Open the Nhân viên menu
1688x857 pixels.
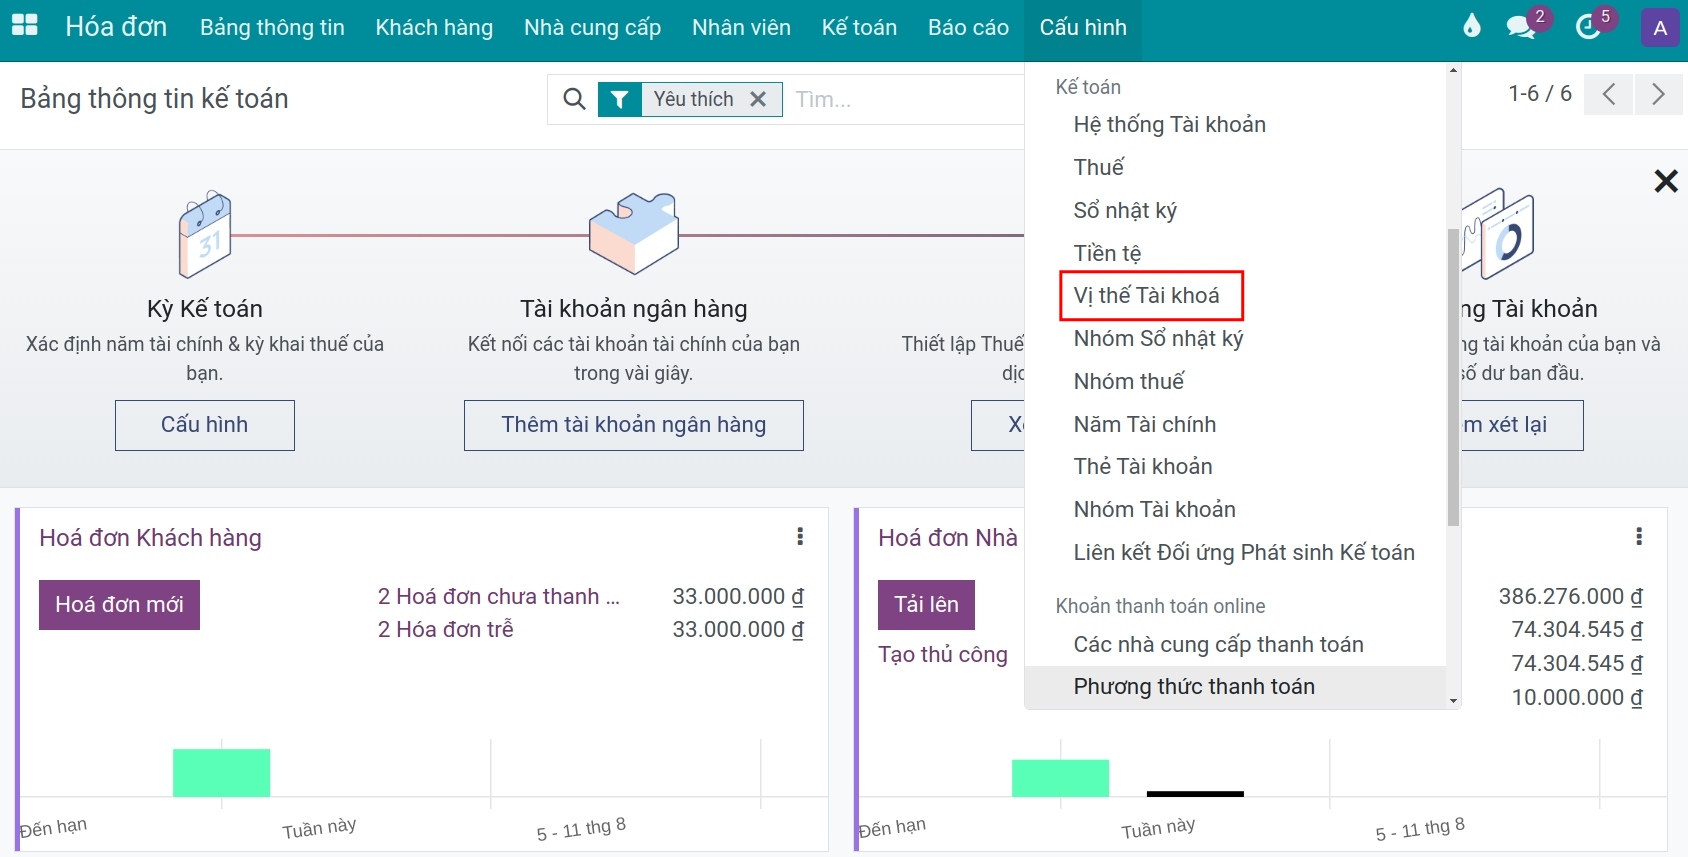pos(741,28)
